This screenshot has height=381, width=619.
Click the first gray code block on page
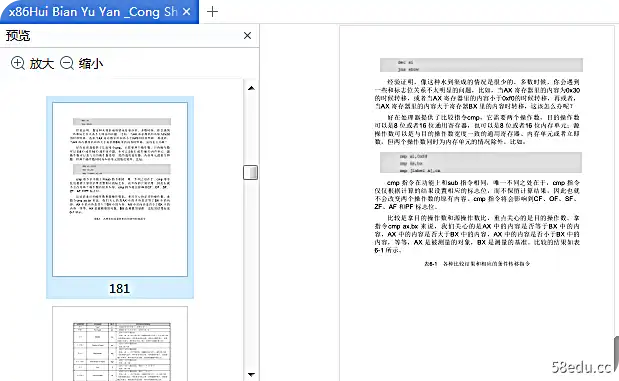click(481, 65)
